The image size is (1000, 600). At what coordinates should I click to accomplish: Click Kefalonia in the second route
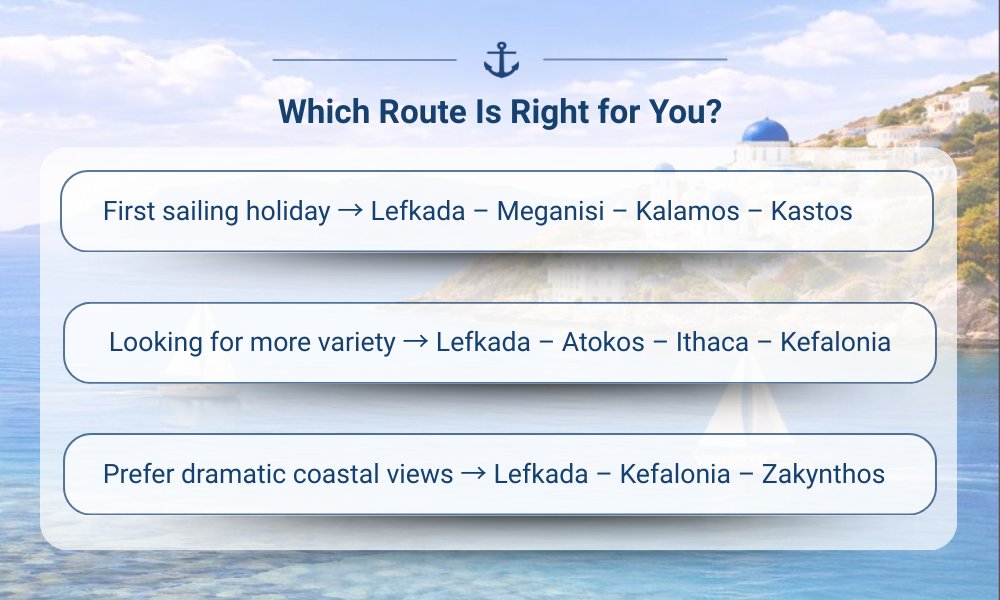pos(835,342)
